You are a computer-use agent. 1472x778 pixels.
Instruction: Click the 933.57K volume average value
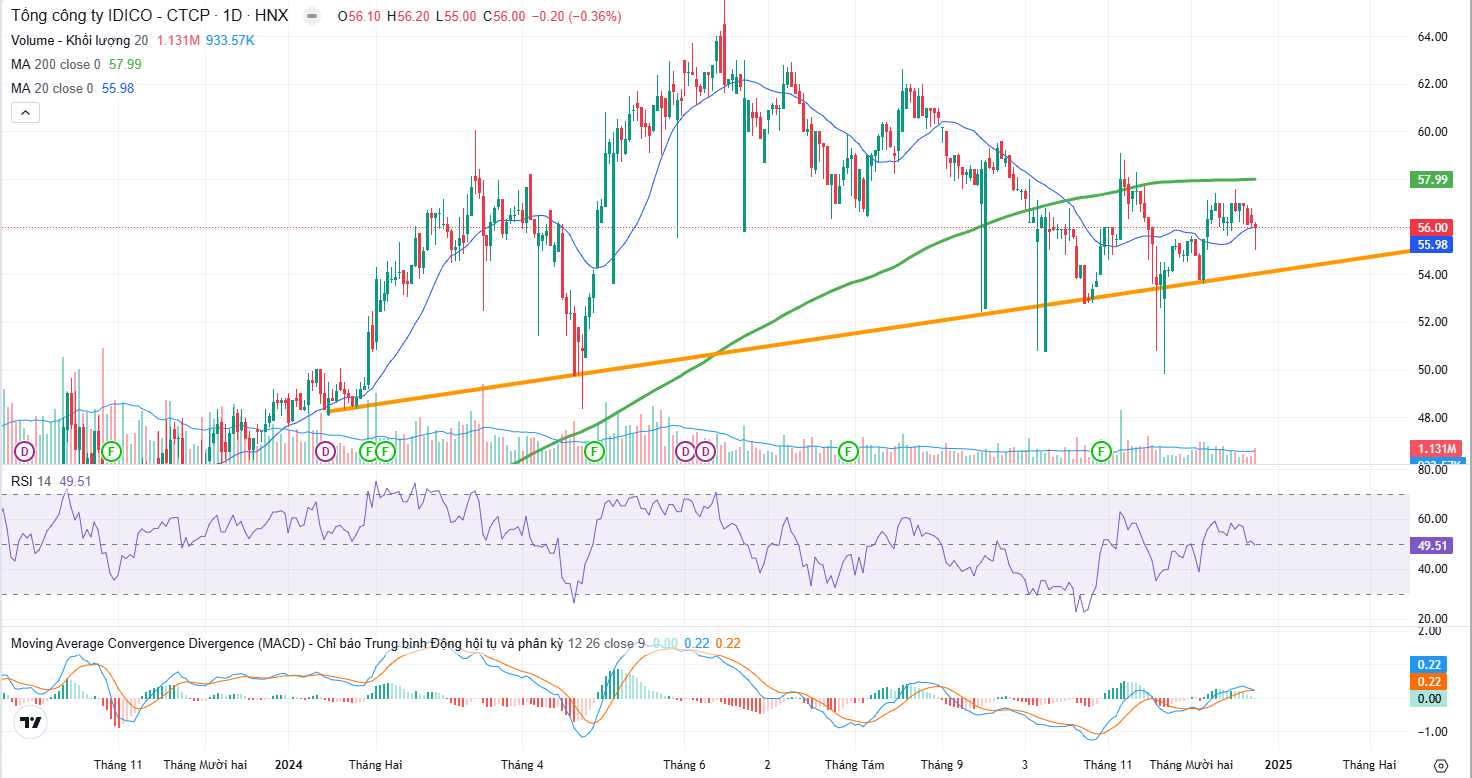[x=230, y=40]
